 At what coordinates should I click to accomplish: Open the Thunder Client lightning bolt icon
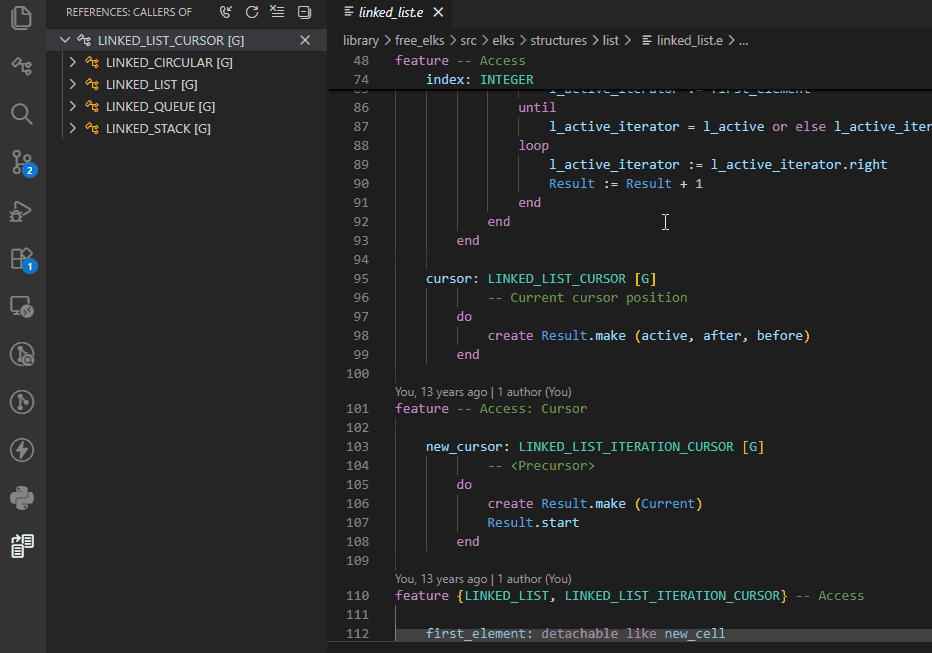[22, 450]
